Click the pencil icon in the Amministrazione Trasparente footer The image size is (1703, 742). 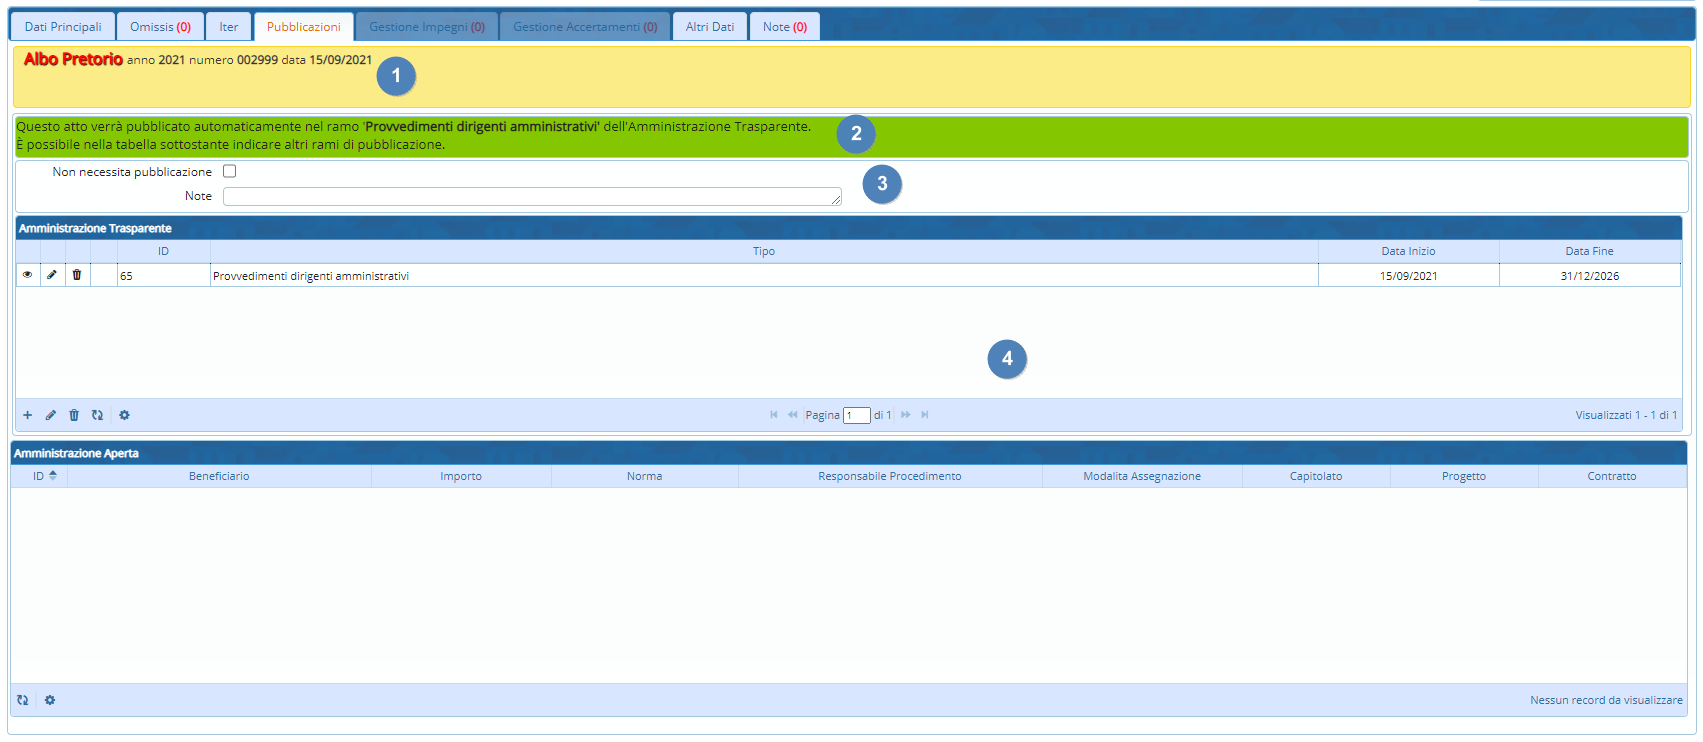coord(51,415)
